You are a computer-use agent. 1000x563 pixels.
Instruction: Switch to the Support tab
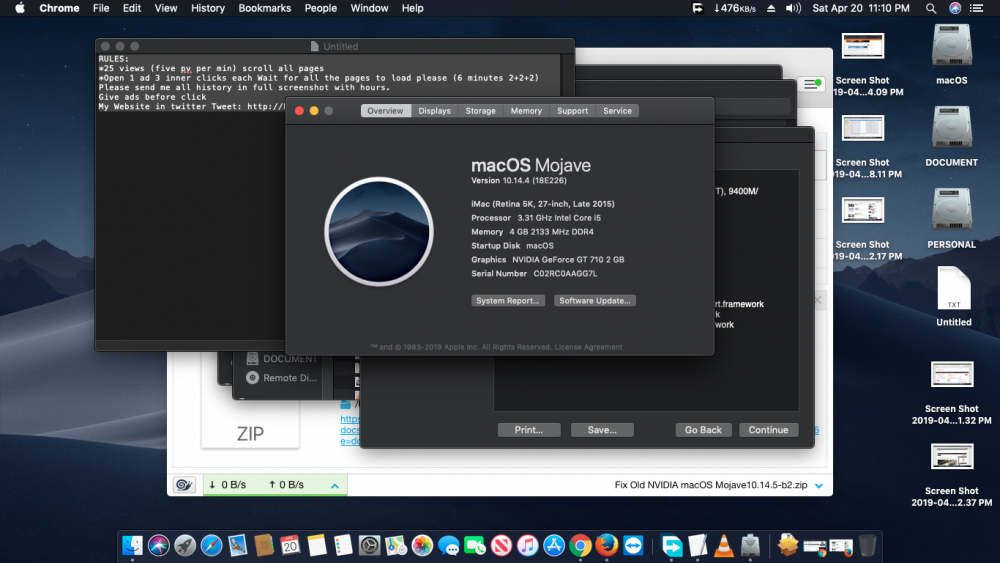[x=572, y=111]
